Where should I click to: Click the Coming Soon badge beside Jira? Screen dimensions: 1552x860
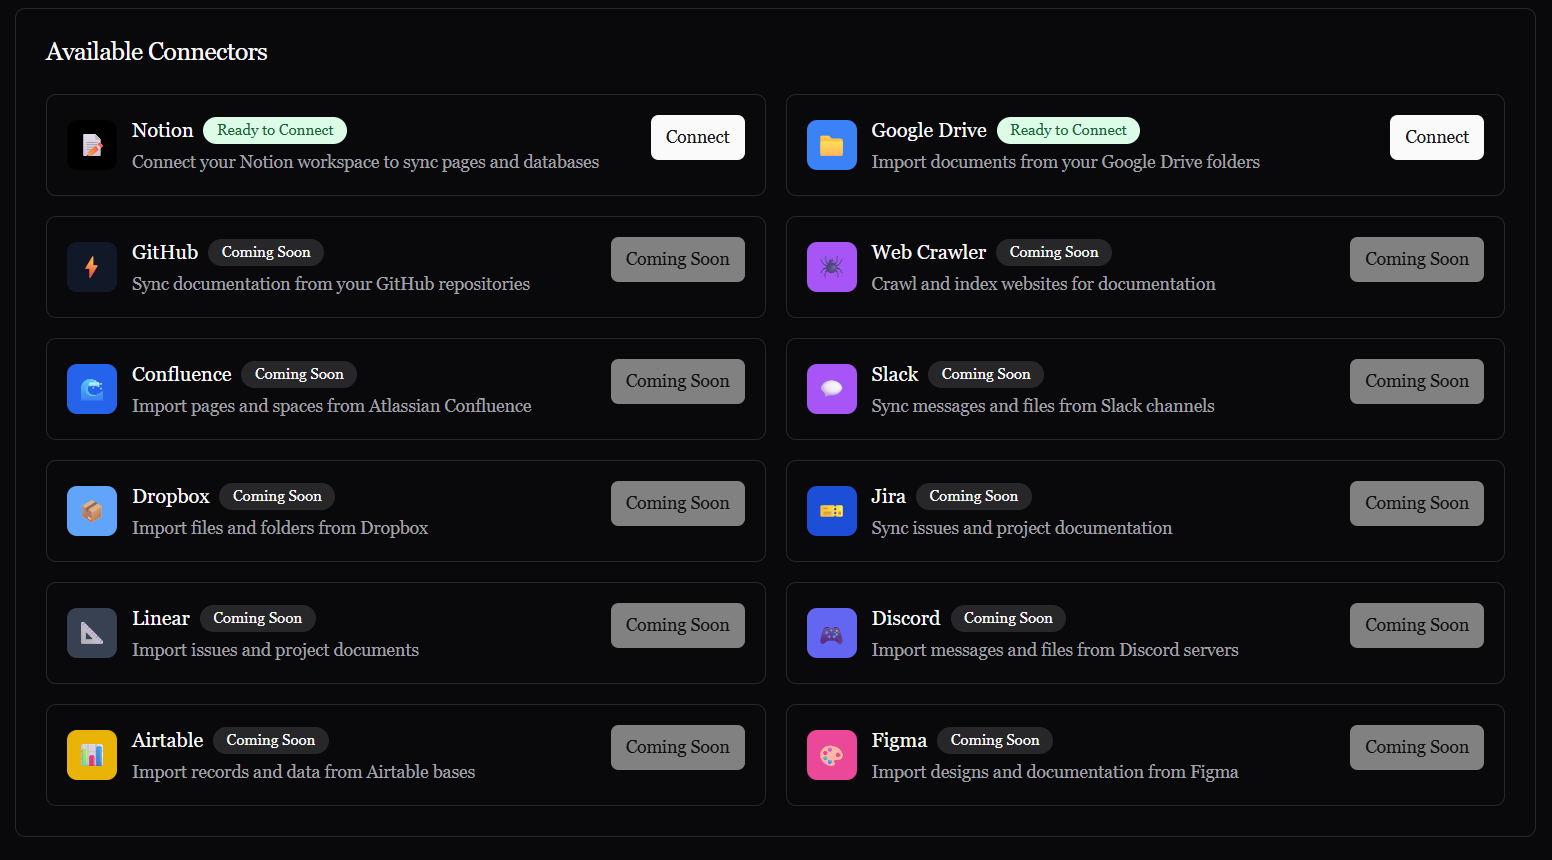point(974,496)
